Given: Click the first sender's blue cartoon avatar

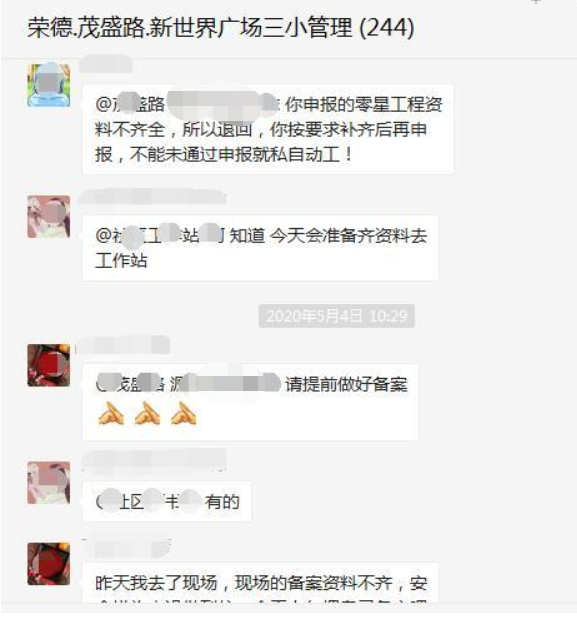Looking at the screenshot, I should tap(49, 85).
